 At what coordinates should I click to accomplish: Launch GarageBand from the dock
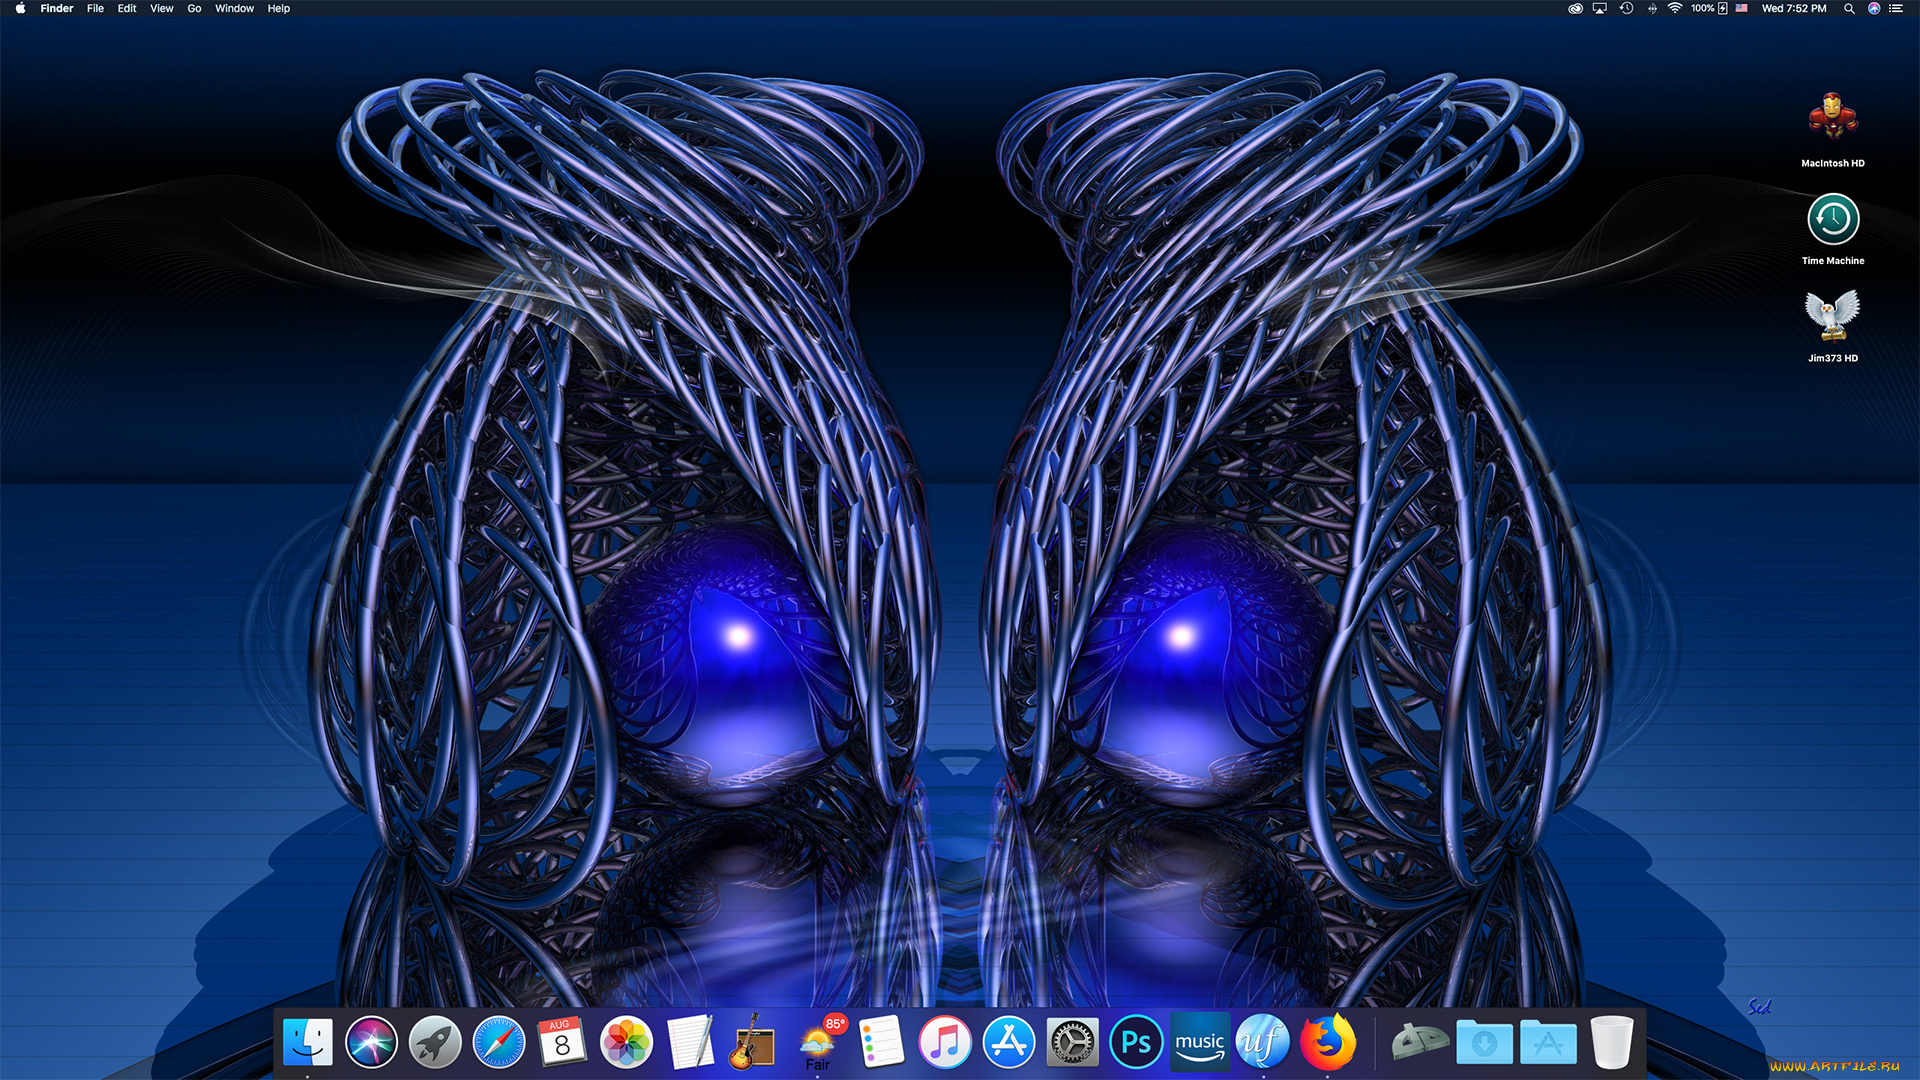pyautogui.click(x=753, y=1042)
